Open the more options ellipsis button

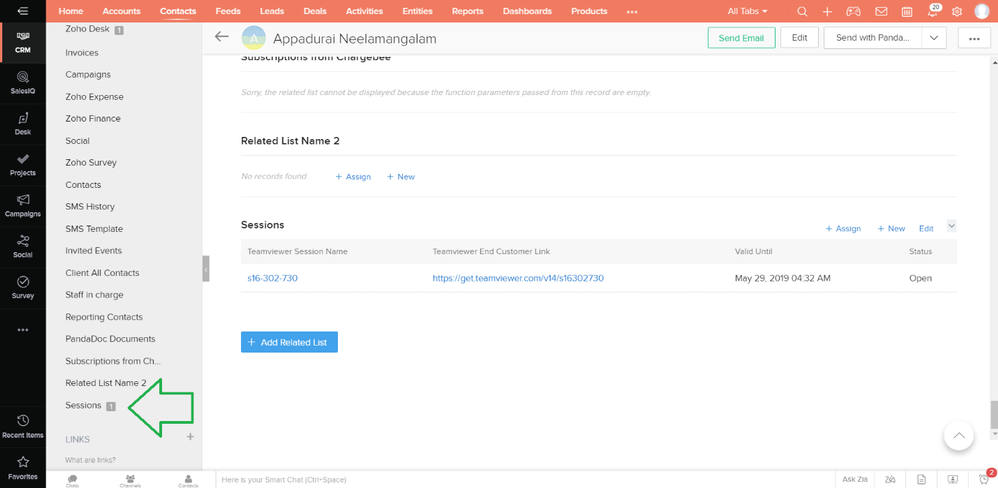[x=973, y=37]
